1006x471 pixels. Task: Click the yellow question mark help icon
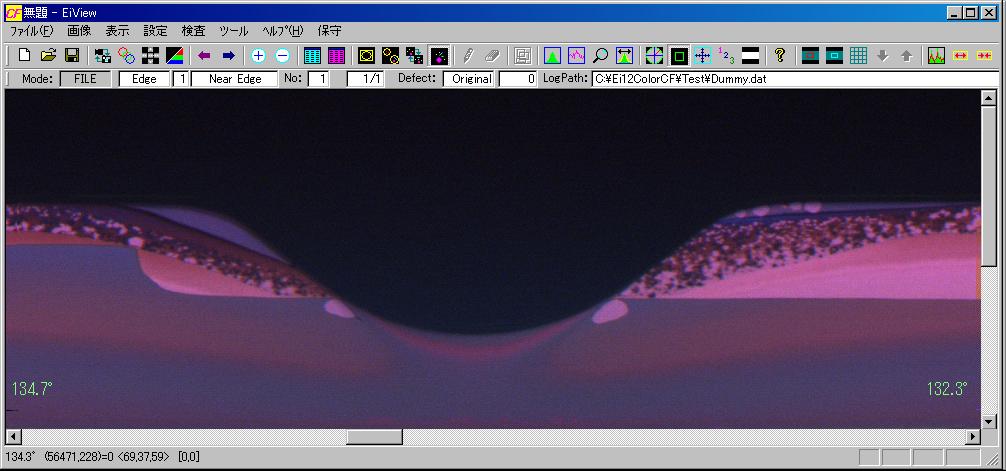(780, 56)
